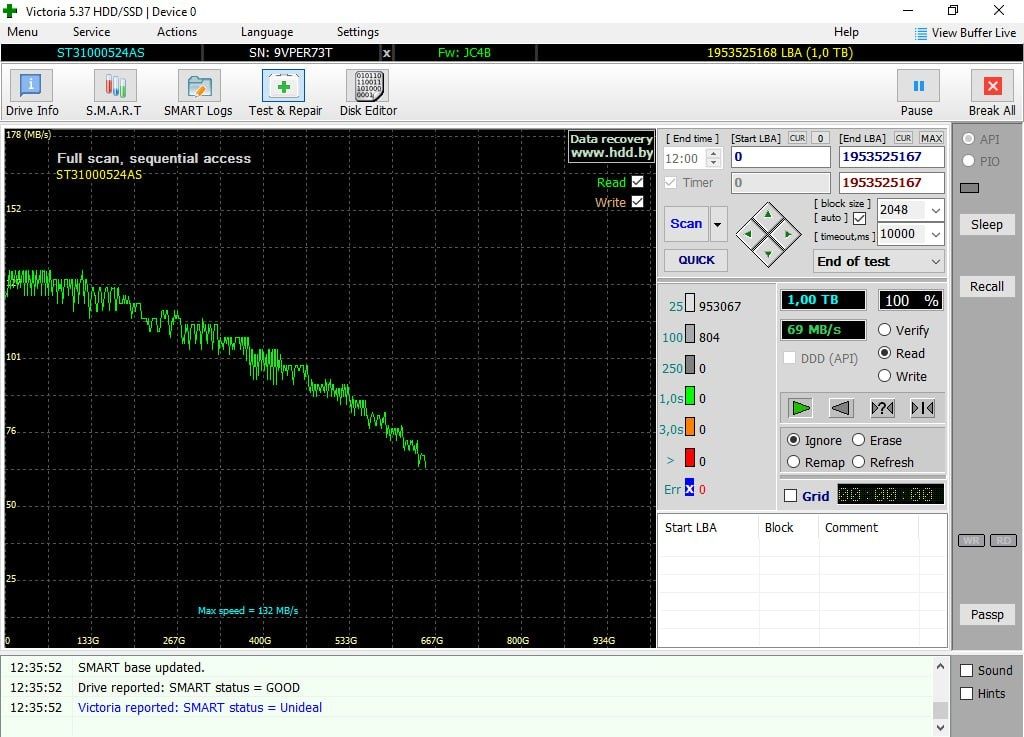Click the RD indicator

tap(1003, 541)
